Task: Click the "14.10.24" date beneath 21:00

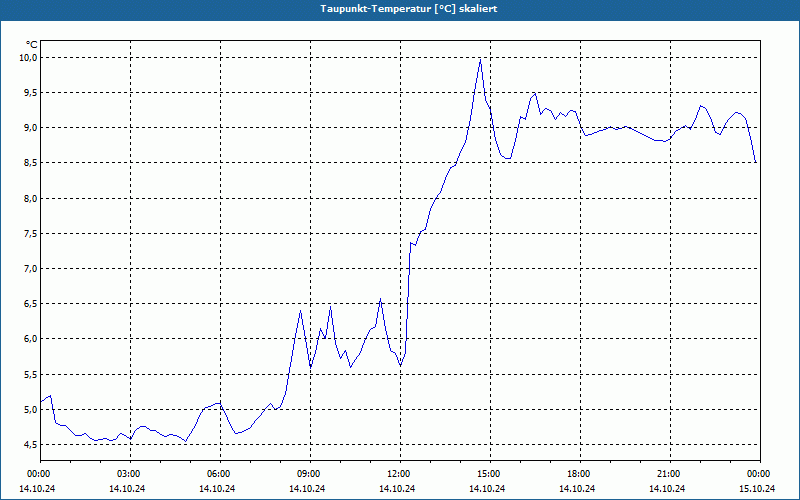Action: click(667, 488)
